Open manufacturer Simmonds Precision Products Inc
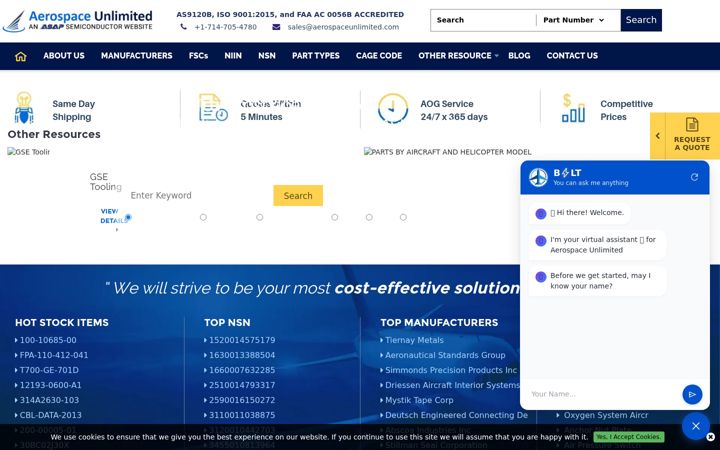The image size is (720, 450). [x=451, y=370]
